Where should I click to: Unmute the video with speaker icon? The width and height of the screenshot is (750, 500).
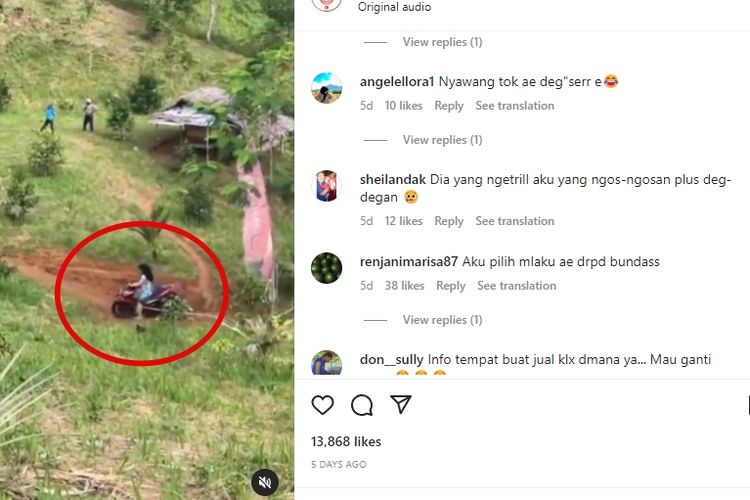click(x=265, y=482)
